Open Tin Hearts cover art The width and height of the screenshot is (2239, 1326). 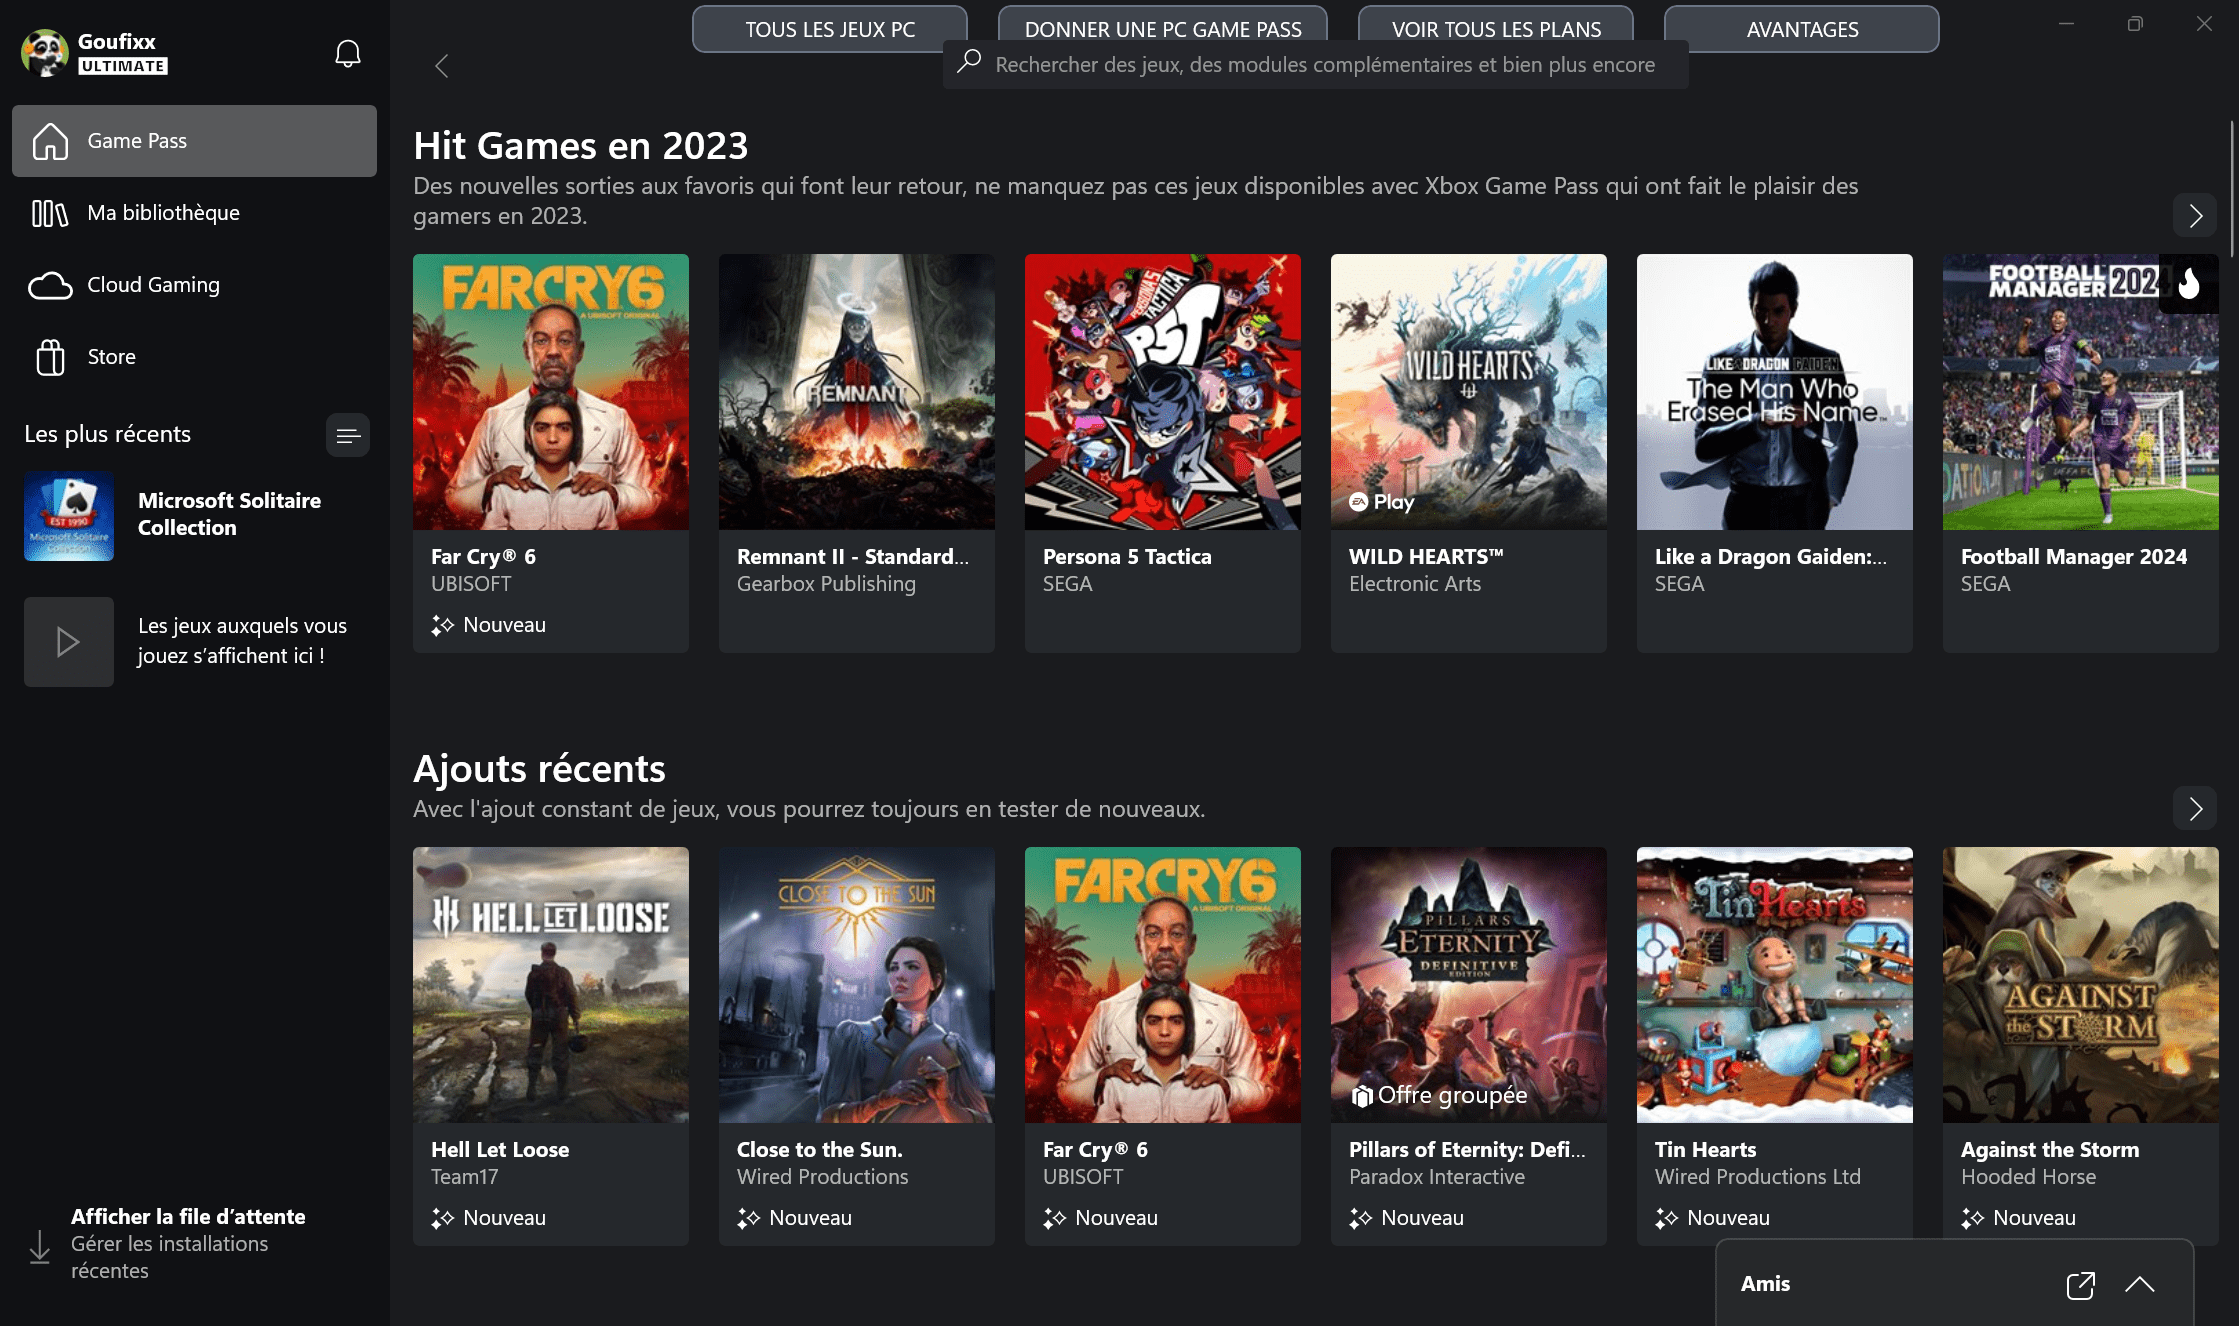[x=1775, y=985]
